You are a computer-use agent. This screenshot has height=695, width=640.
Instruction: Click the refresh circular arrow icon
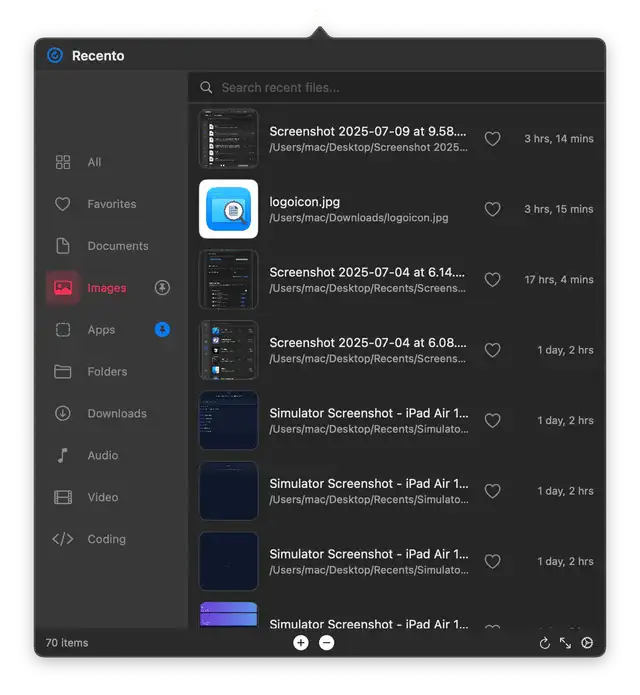(x=545, y=643)
